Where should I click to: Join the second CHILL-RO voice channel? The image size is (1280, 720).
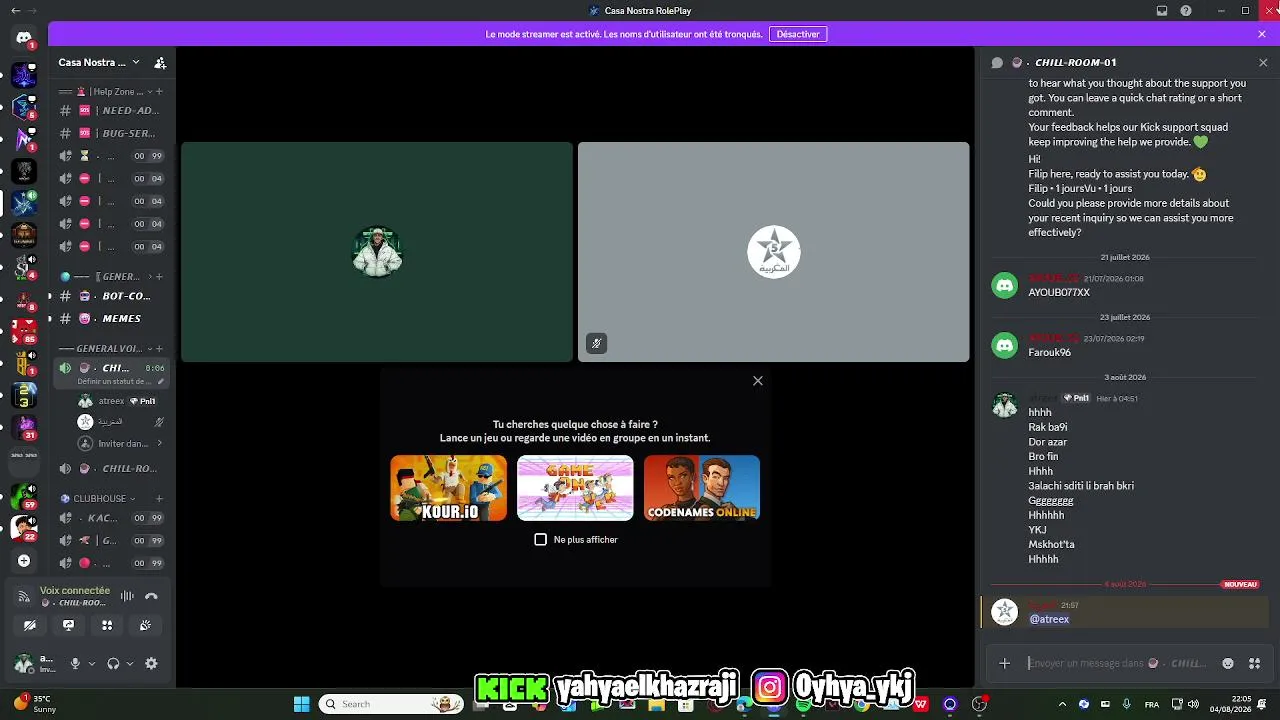coord(112,469)
